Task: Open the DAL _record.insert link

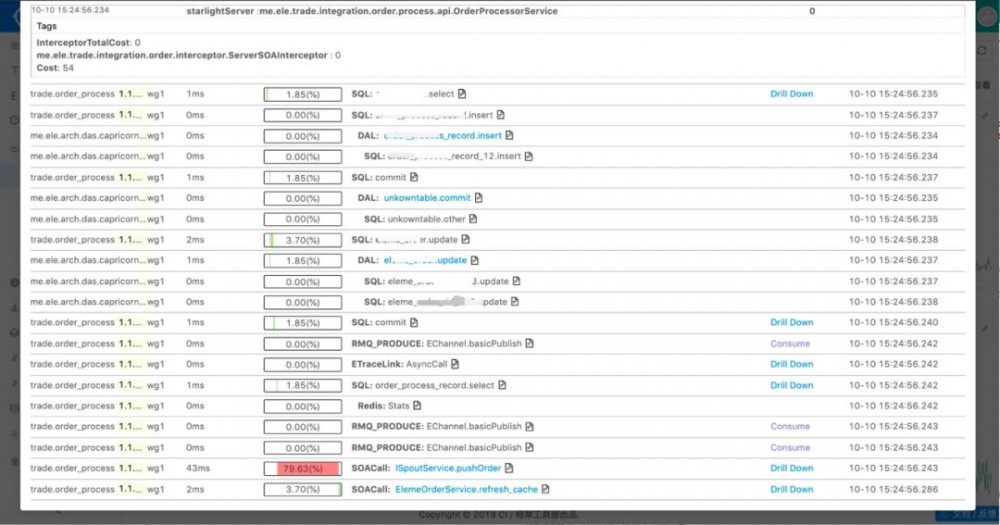Action: click(x=443, y=135)
